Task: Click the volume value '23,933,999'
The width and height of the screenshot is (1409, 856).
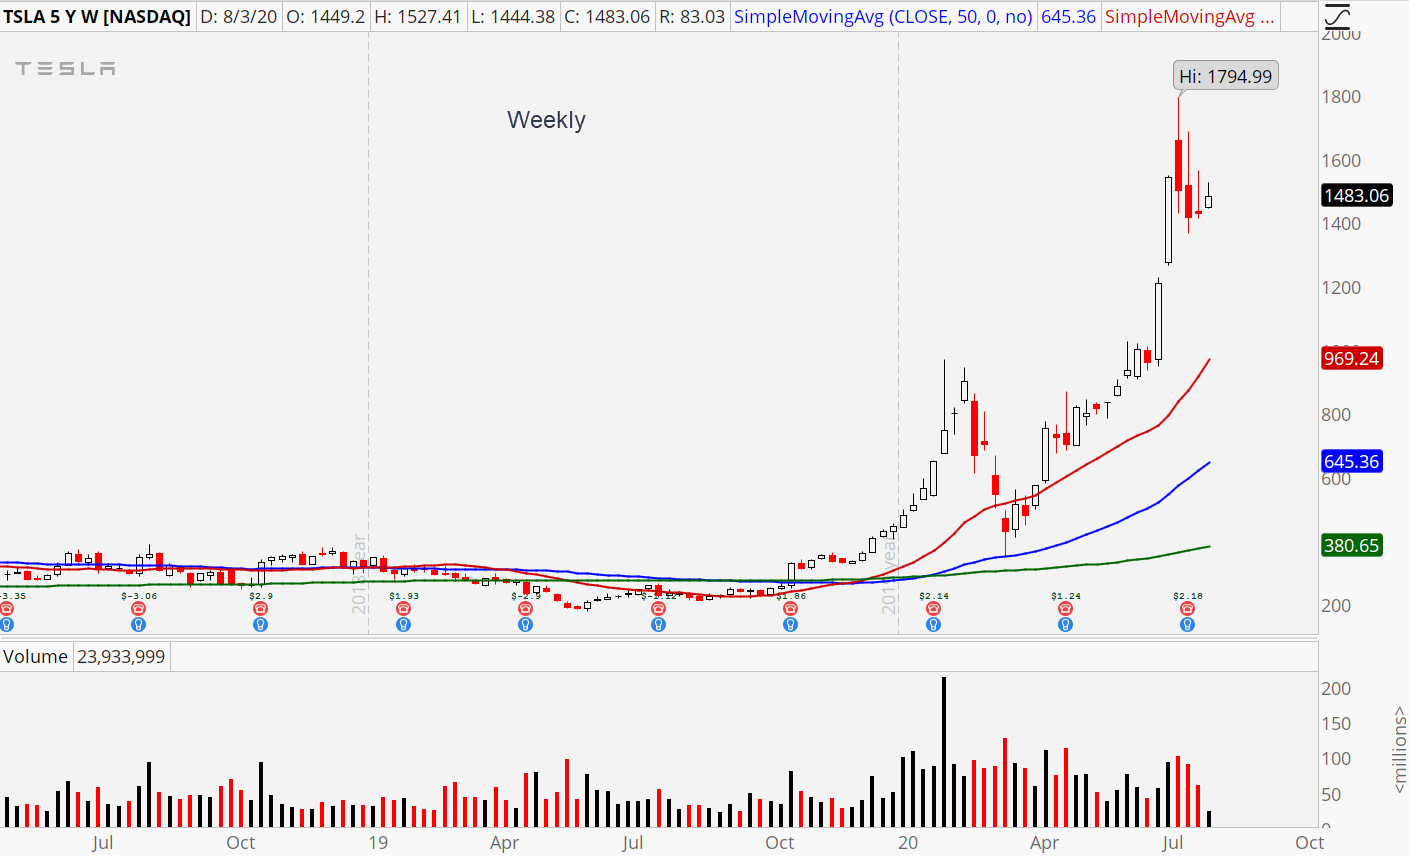Action: 121,657
